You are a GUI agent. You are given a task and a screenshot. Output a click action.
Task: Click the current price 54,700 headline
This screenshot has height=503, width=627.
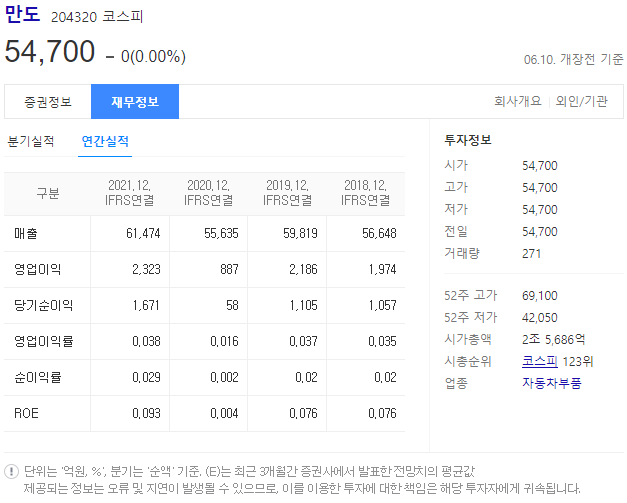click(50, 52)
